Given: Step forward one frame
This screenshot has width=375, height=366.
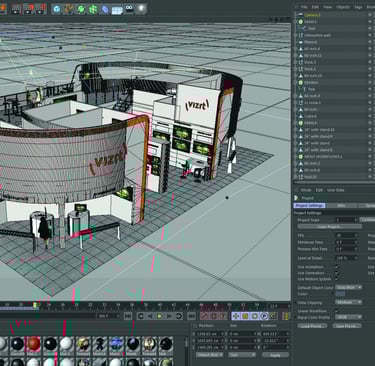Looking at the screenshot, I should pos(169,316).
